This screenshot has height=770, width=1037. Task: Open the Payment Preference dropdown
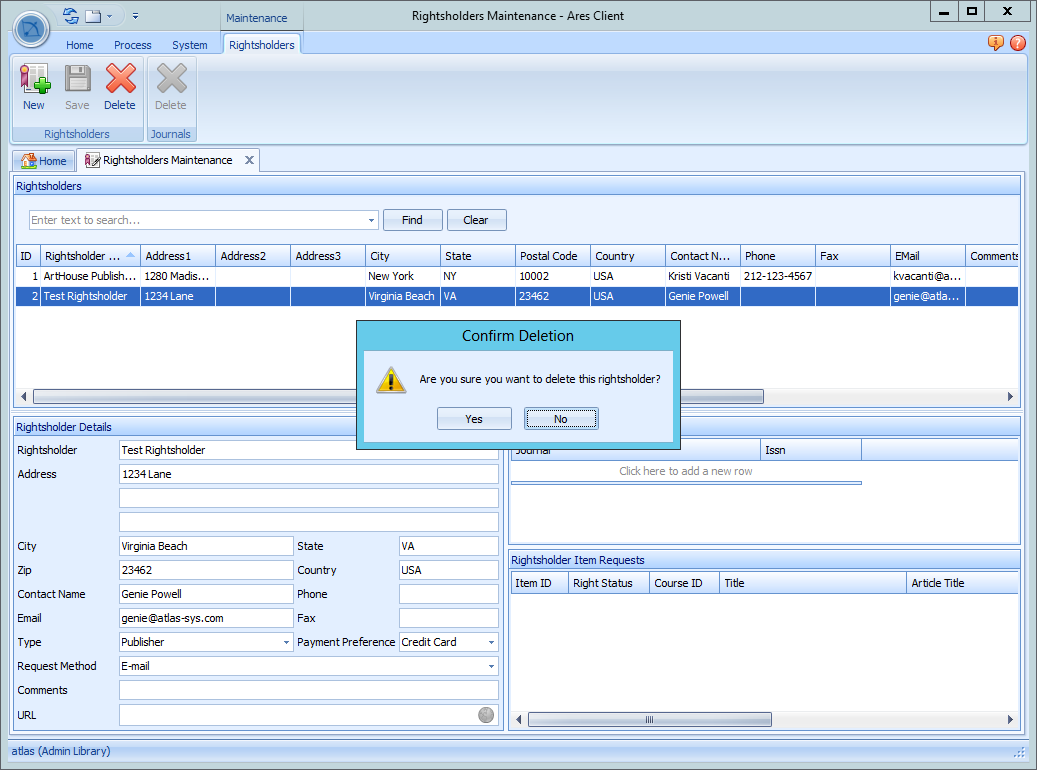pos(491,642)
